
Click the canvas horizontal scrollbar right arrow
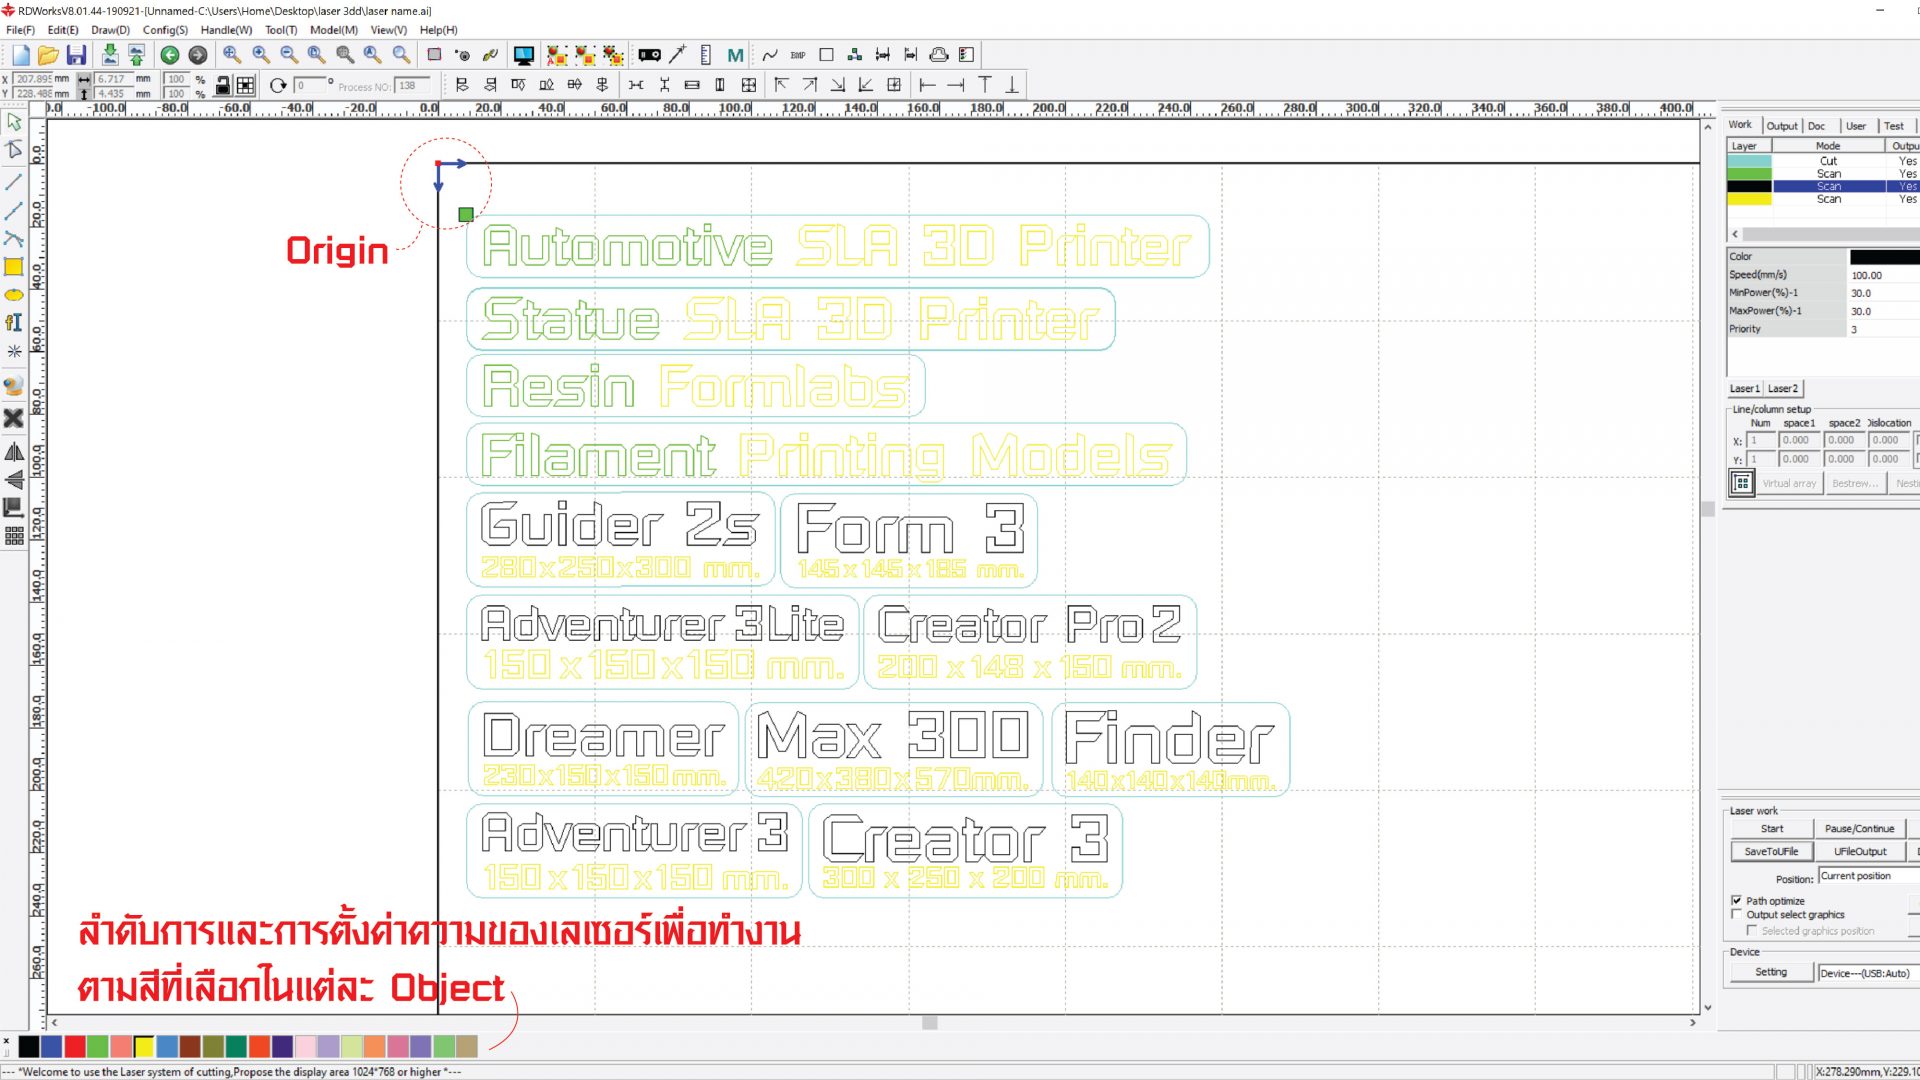(1693, 1023)
